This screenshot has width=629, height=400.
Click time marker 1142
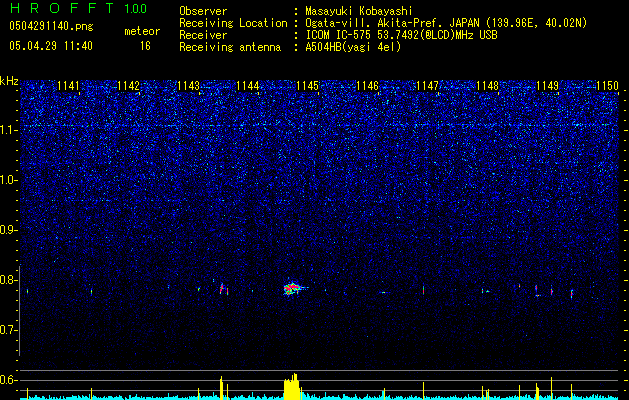(x=128, y=86)
